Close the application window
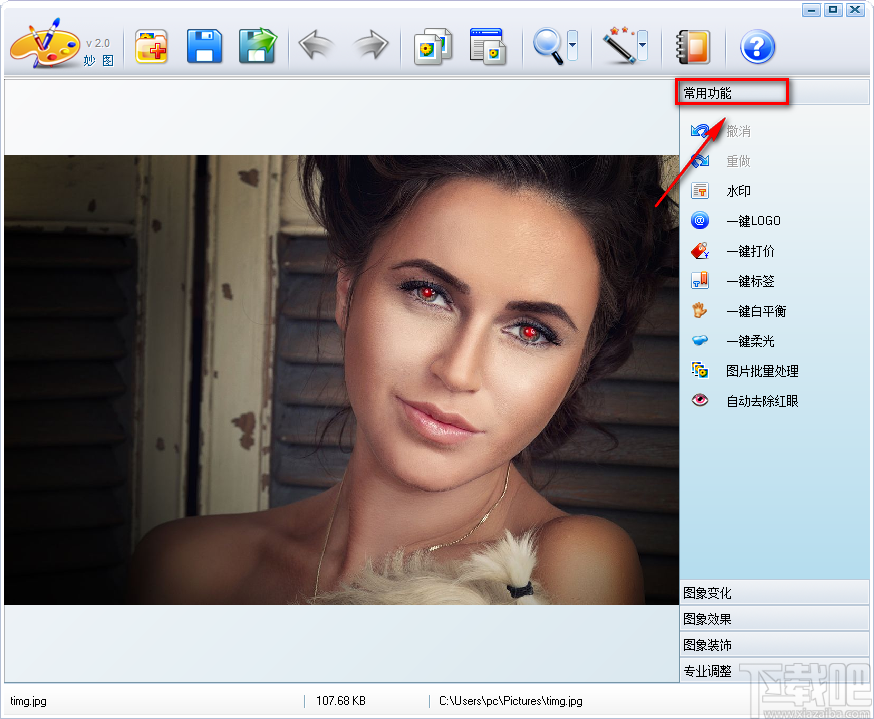 [854, 10]
